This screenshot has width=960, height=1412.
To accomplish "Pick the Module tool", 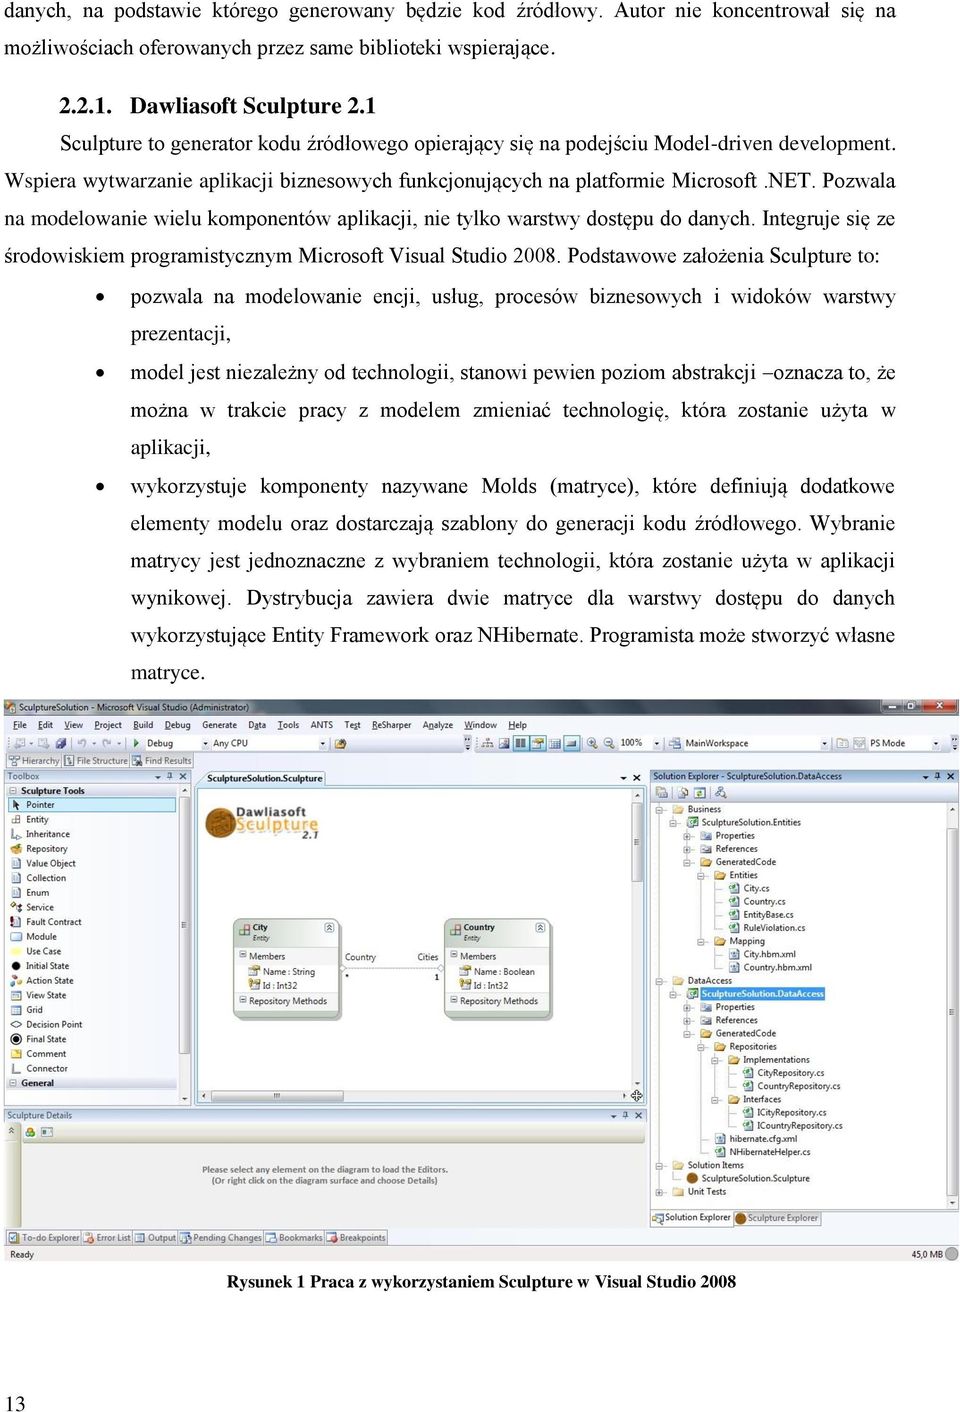I will [x=93, y=937].
